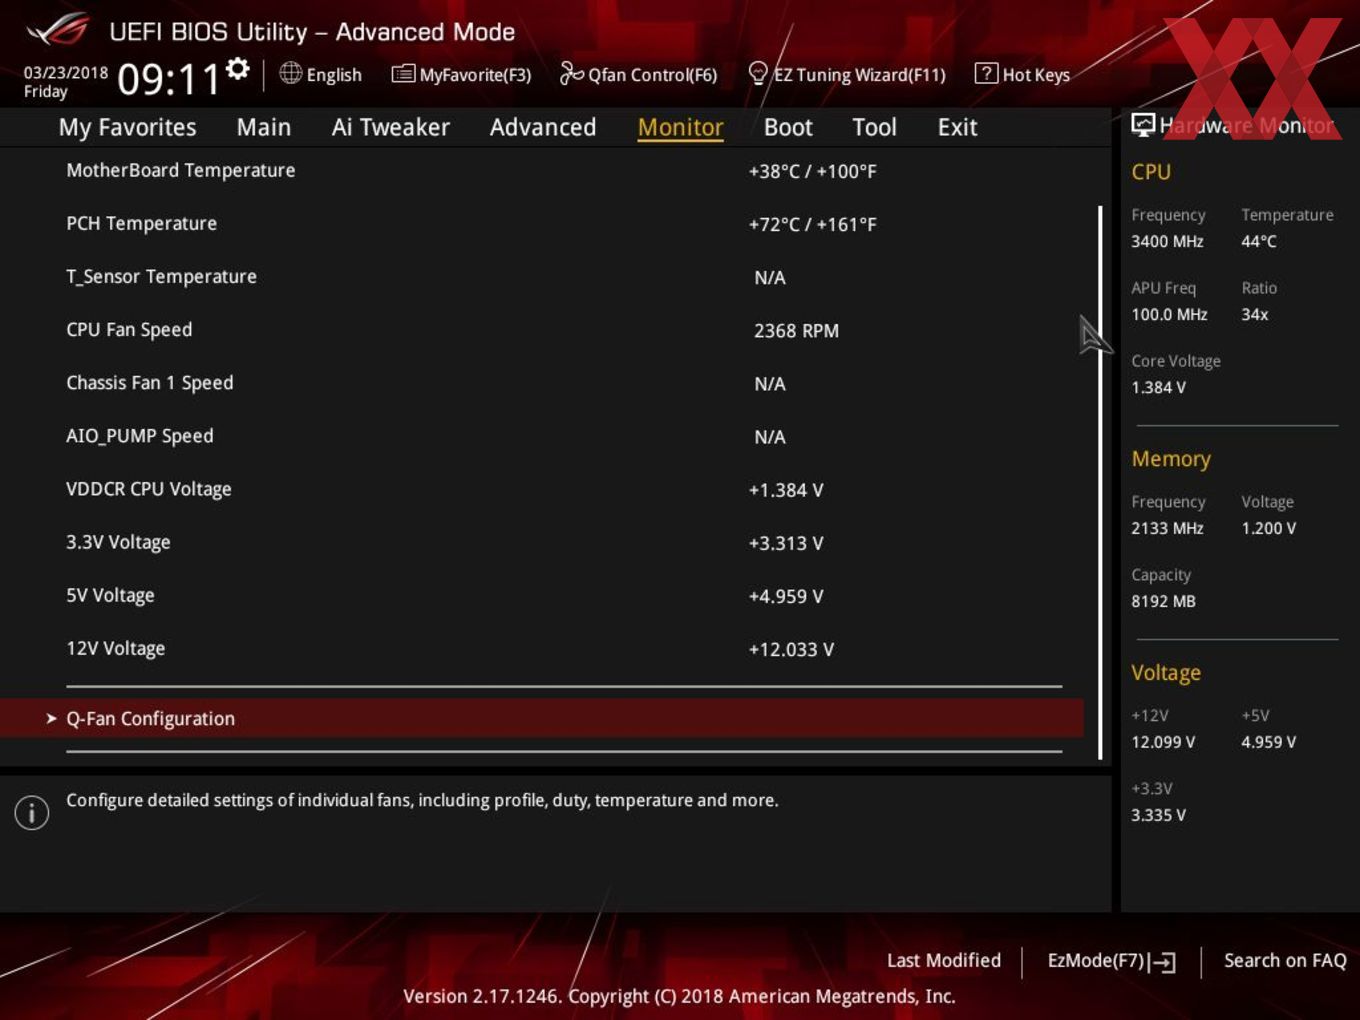Click +12.033 V value
This screenshot has width=1360, height=1020.
coord(791,649)
